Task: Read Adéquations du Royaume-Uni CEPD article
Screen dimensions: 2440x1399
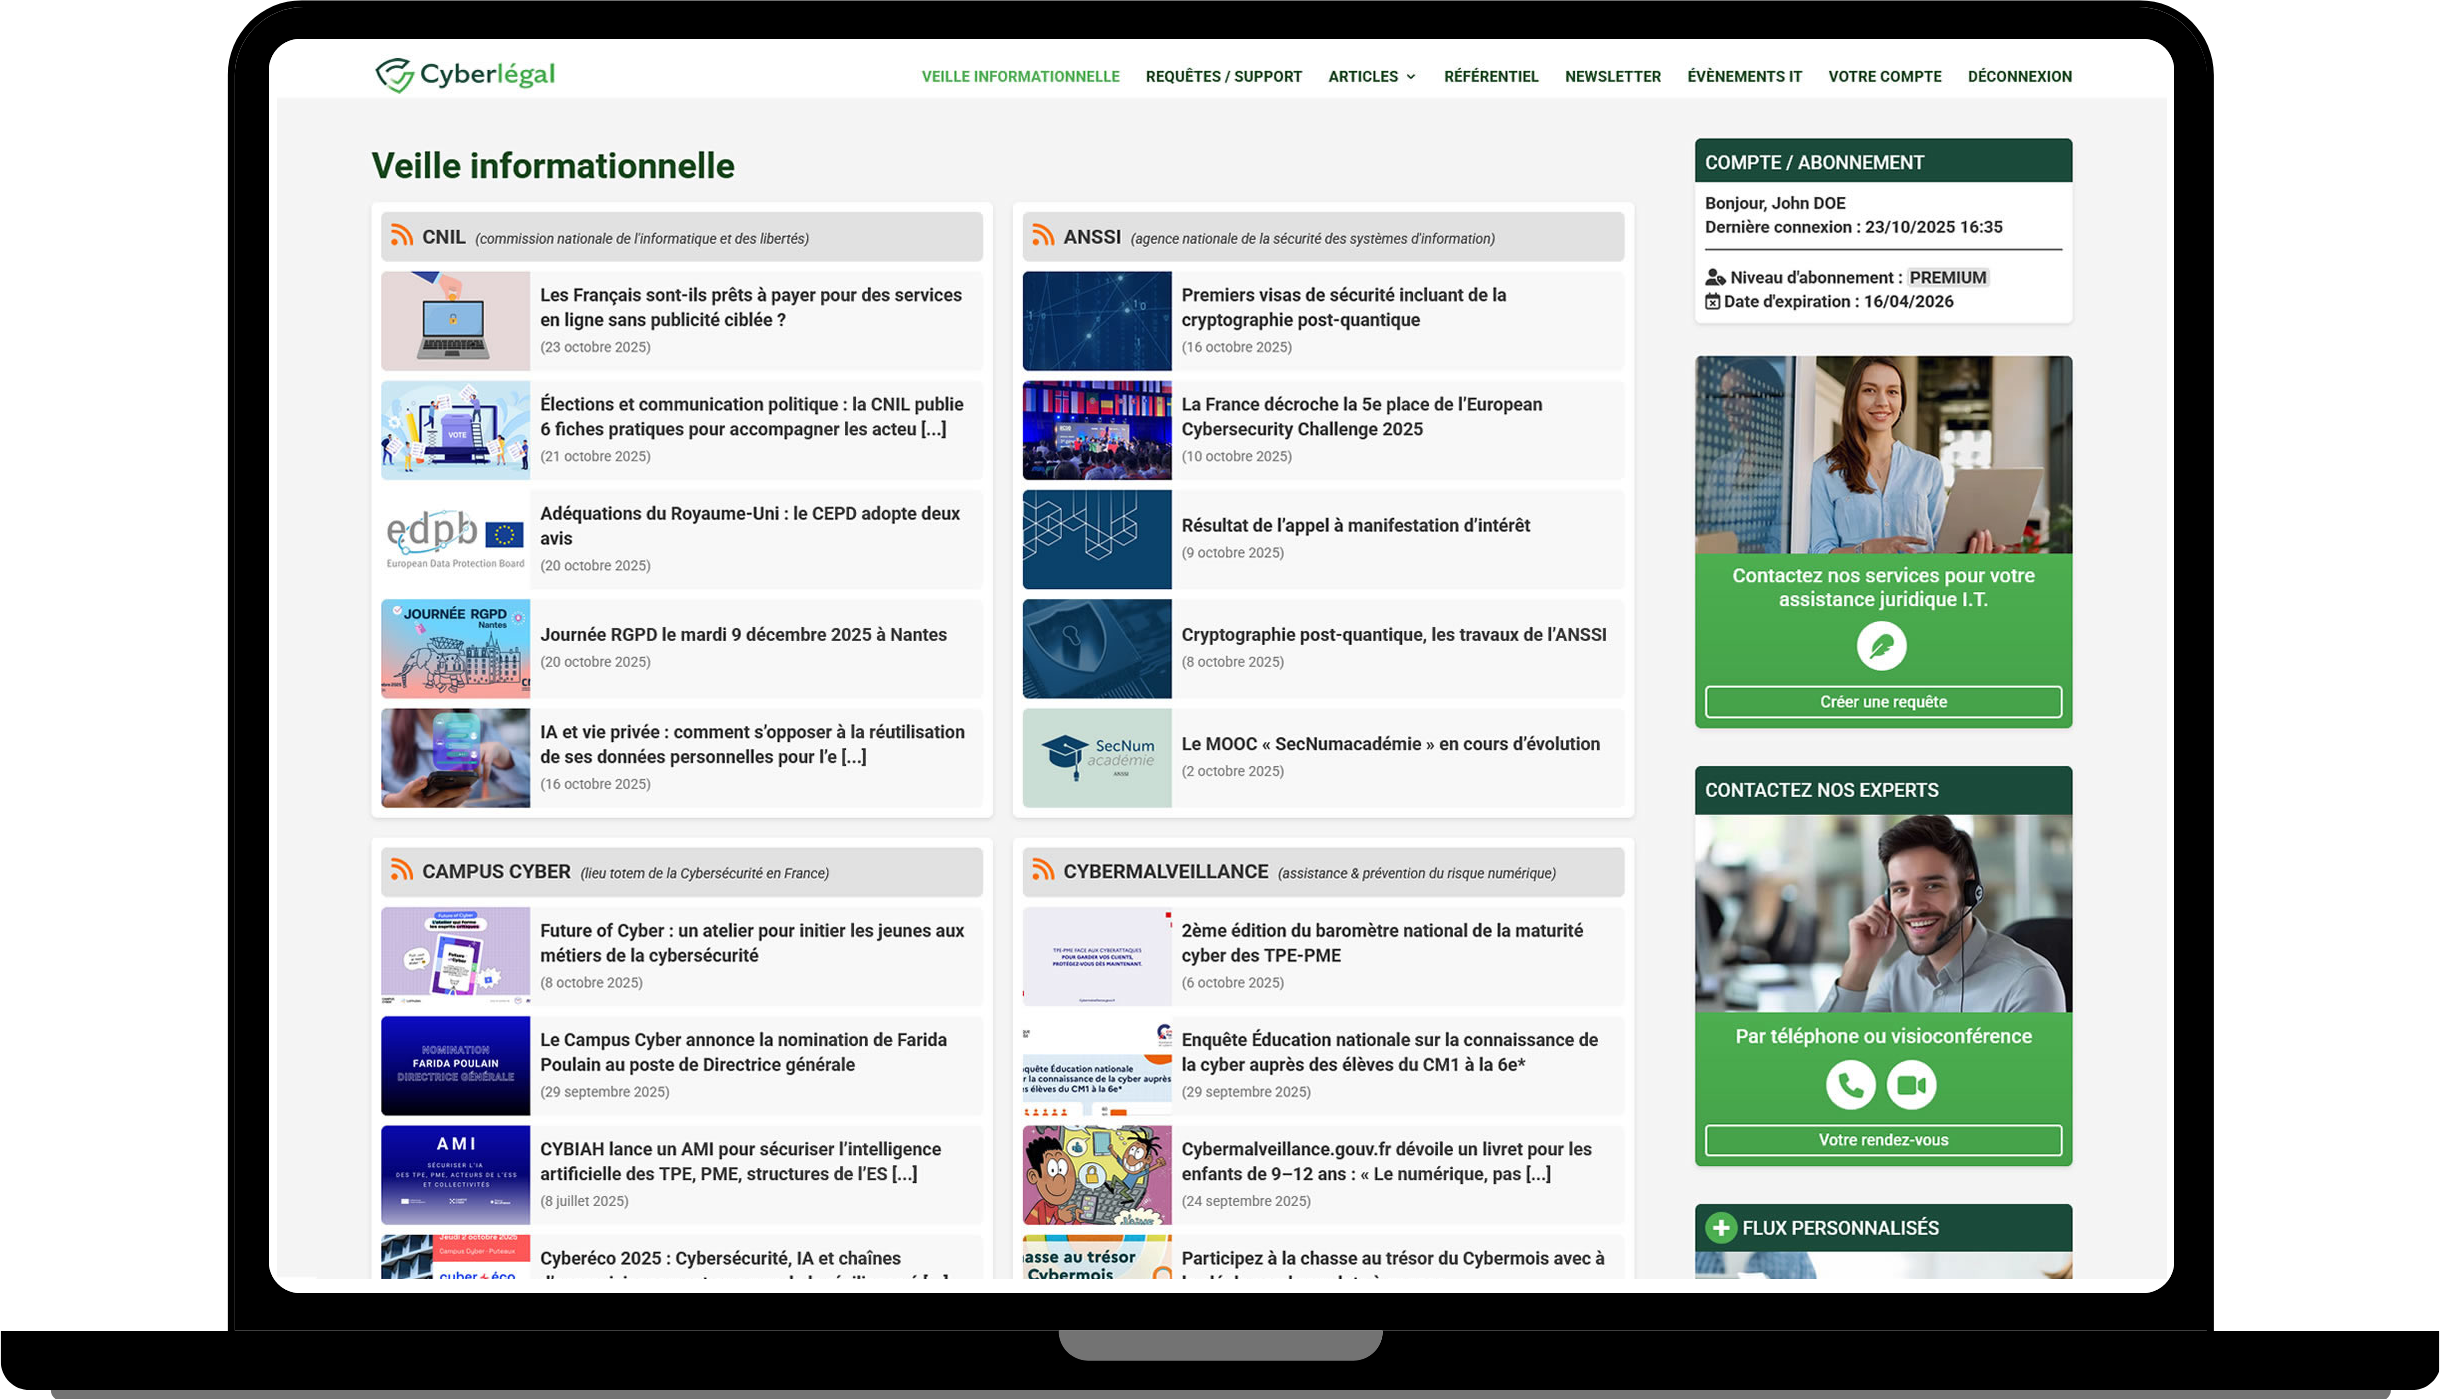Action: pos(750,526)
